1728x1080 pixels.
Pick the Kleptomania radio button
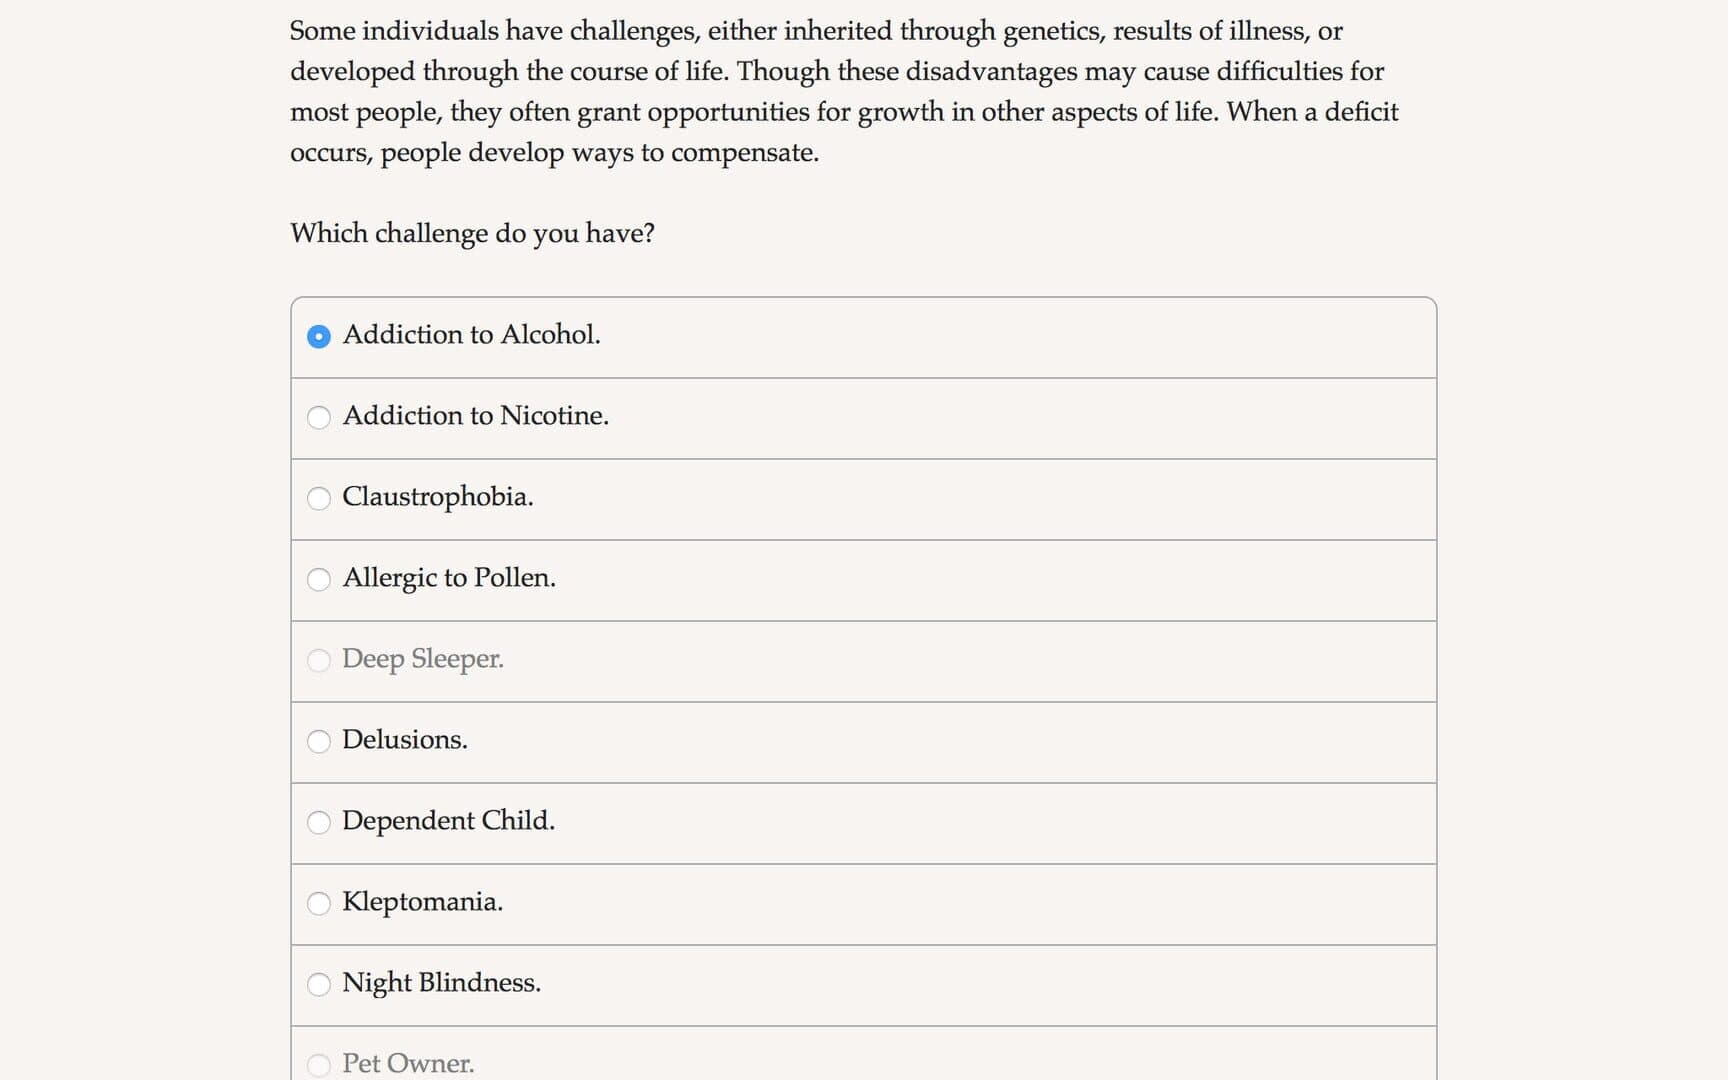319,903
